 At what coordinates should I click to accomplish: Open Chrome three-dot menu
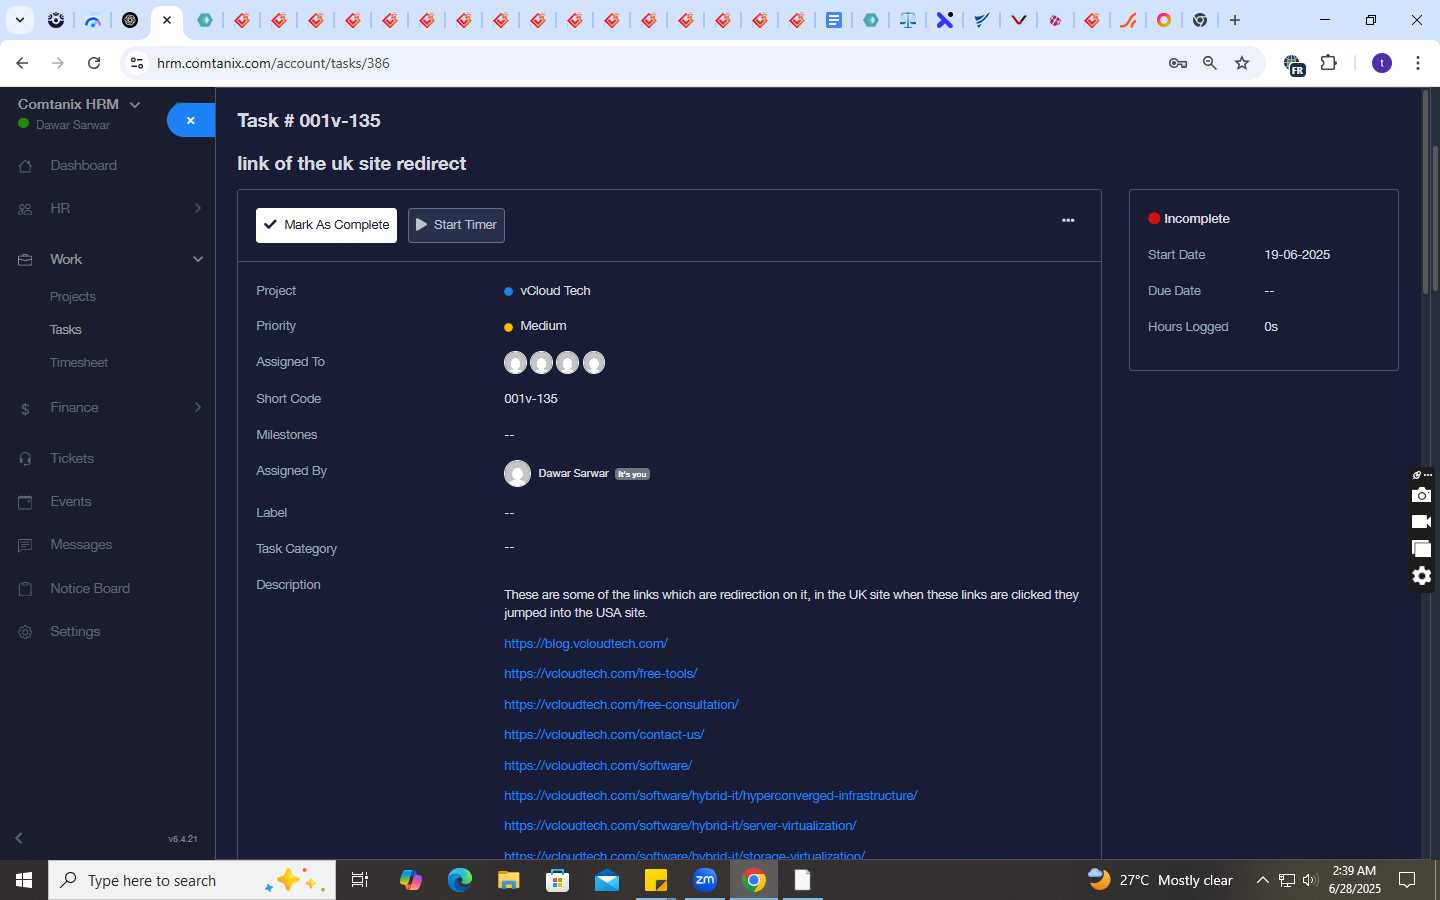(x=1418, y=63)
